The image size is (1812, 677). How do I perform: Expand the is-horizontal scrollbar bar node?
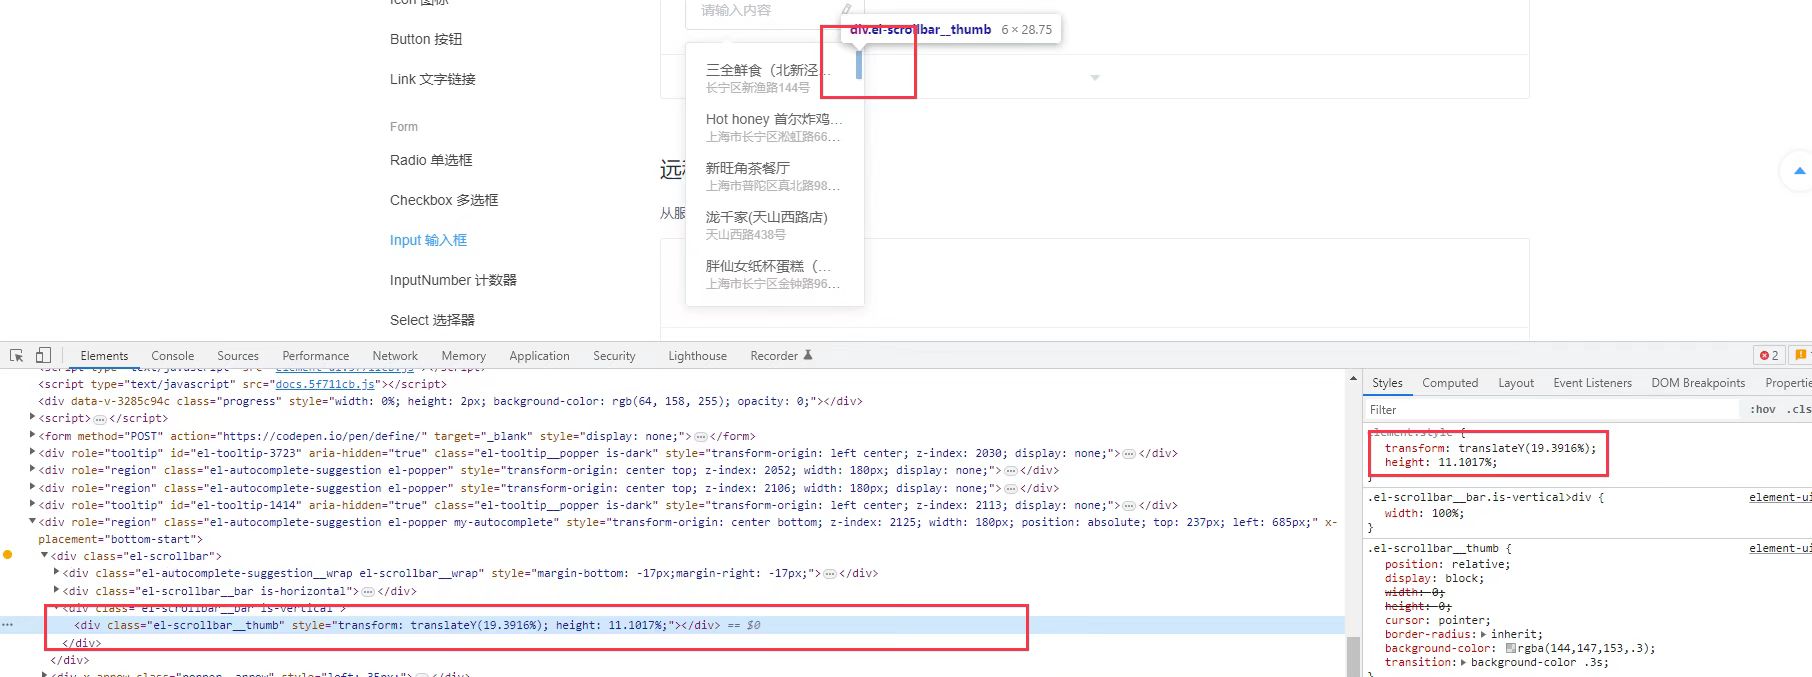coord(56,591)
